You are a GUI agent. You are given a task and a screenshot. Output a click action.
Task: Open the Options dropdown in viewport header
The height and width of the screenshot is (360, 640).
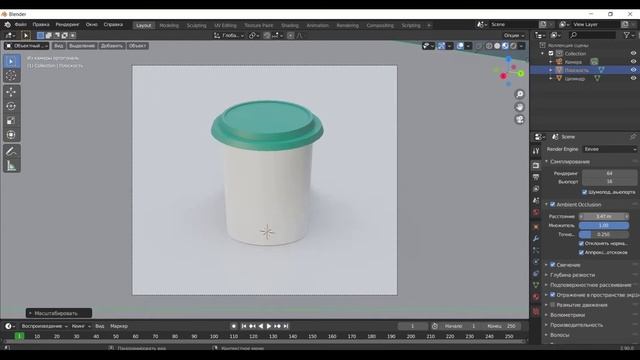point(514,36)
